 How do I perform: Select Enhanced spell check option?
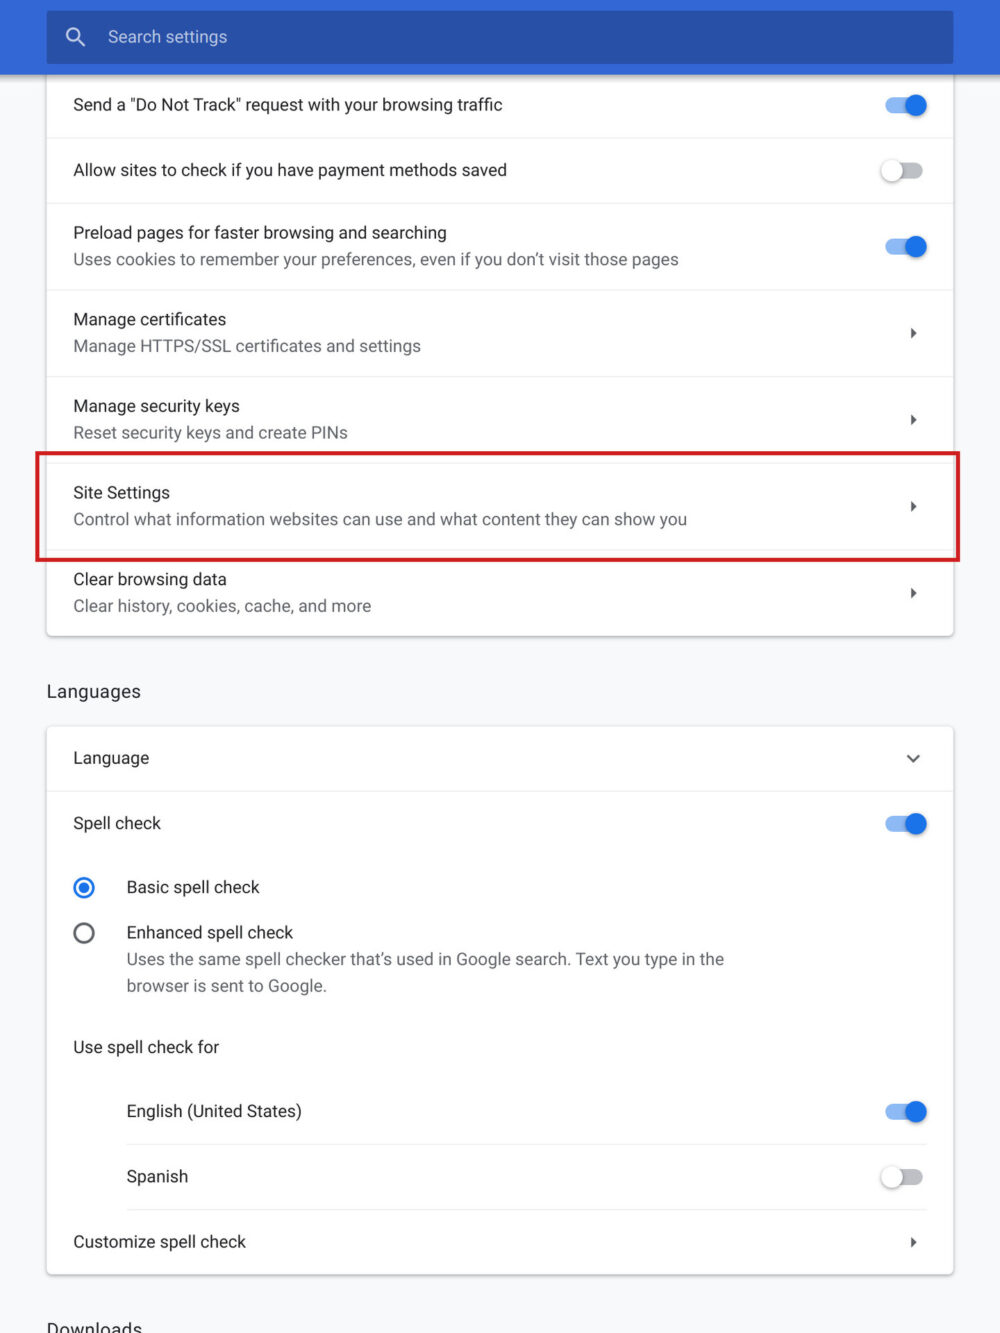(84, 932)
